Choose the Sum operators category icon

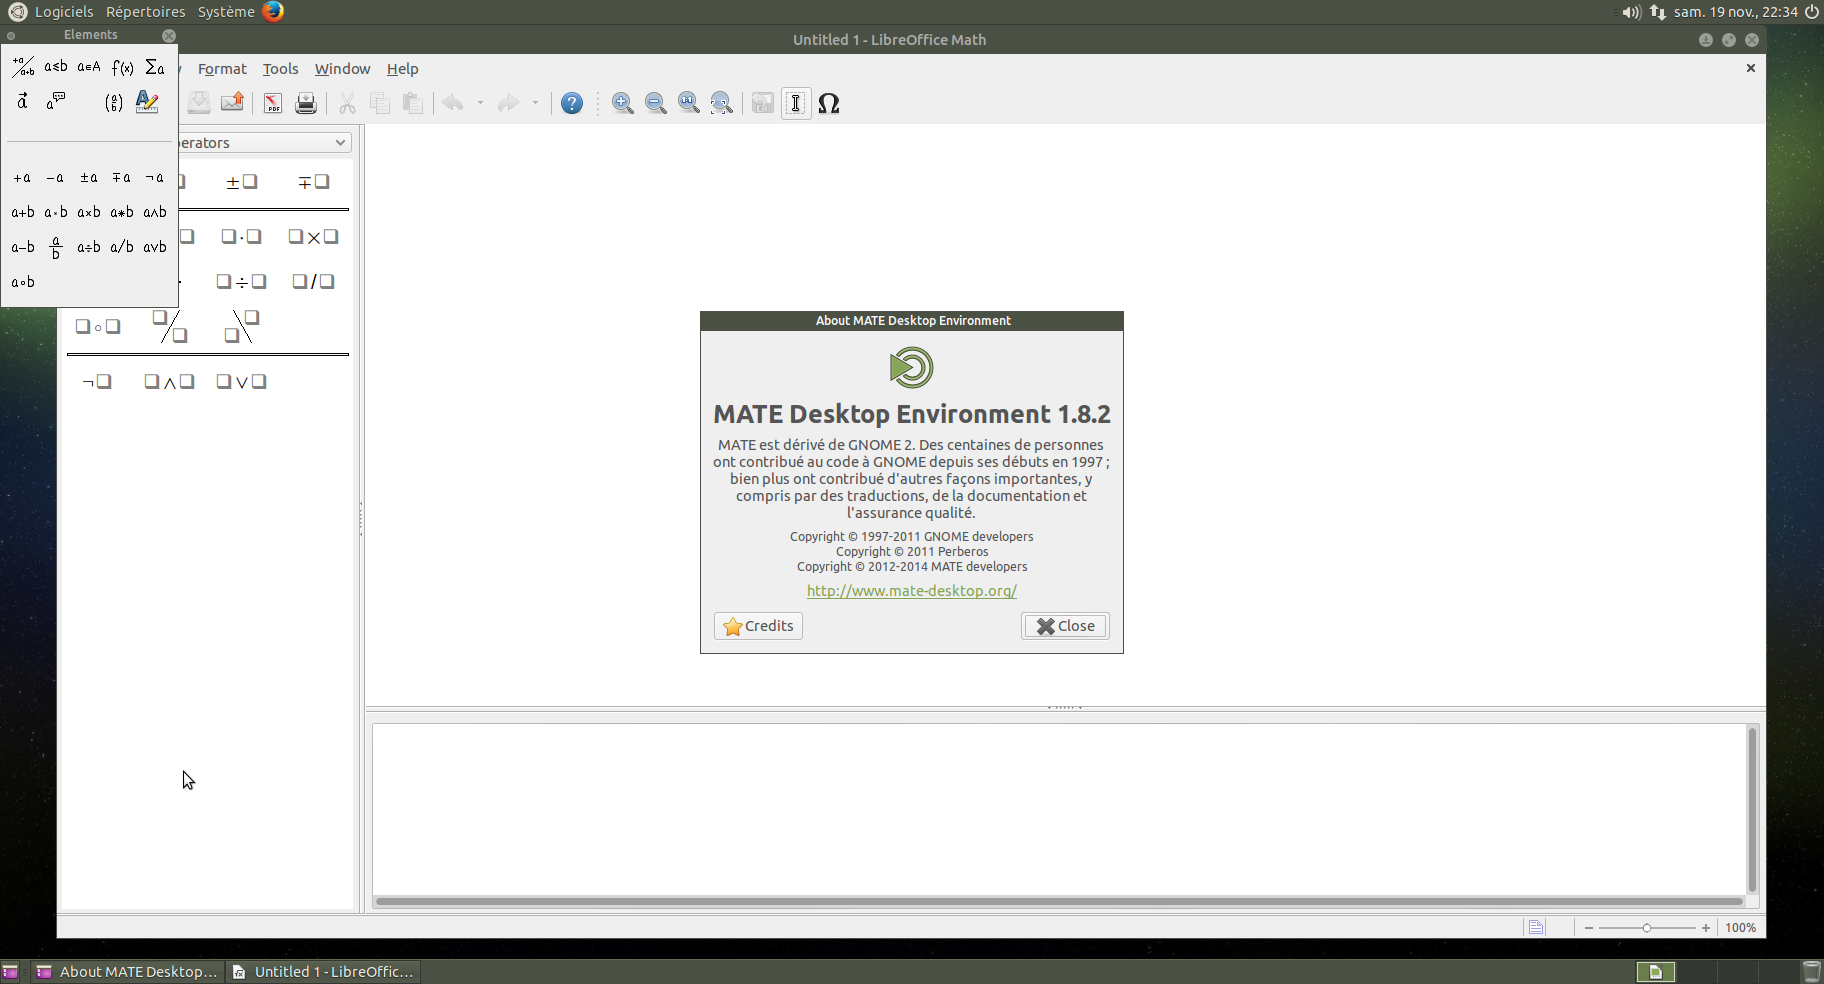coord(154,67)
